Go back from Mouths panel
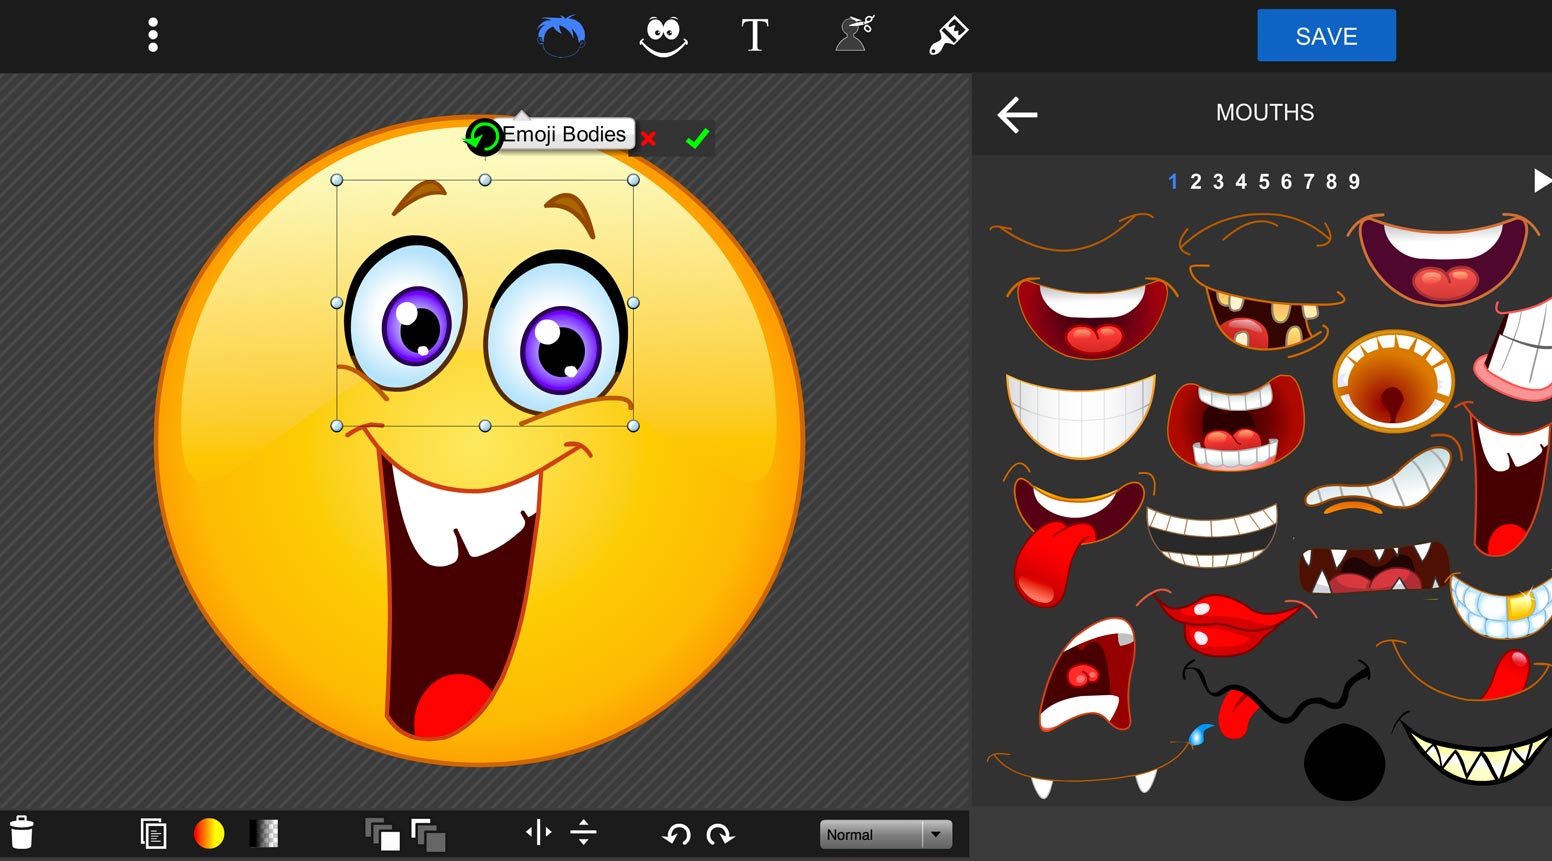Viewport: 1552px width, 861px height. (x=1017, y=114)
